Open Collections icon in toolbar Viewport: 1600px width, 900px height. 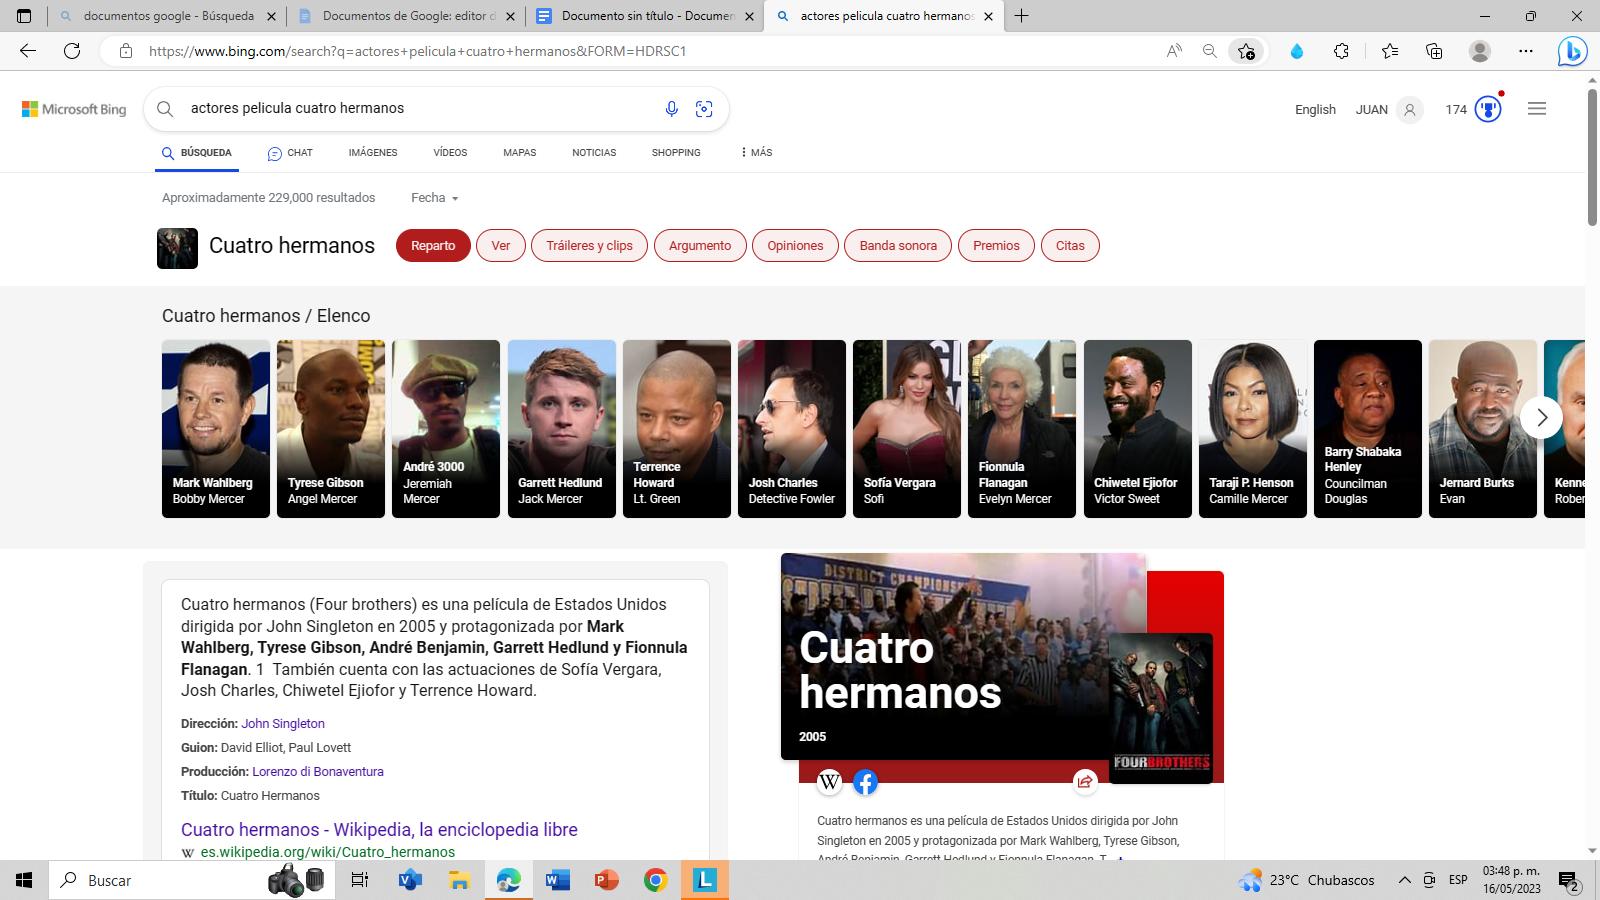[1434, 51]
